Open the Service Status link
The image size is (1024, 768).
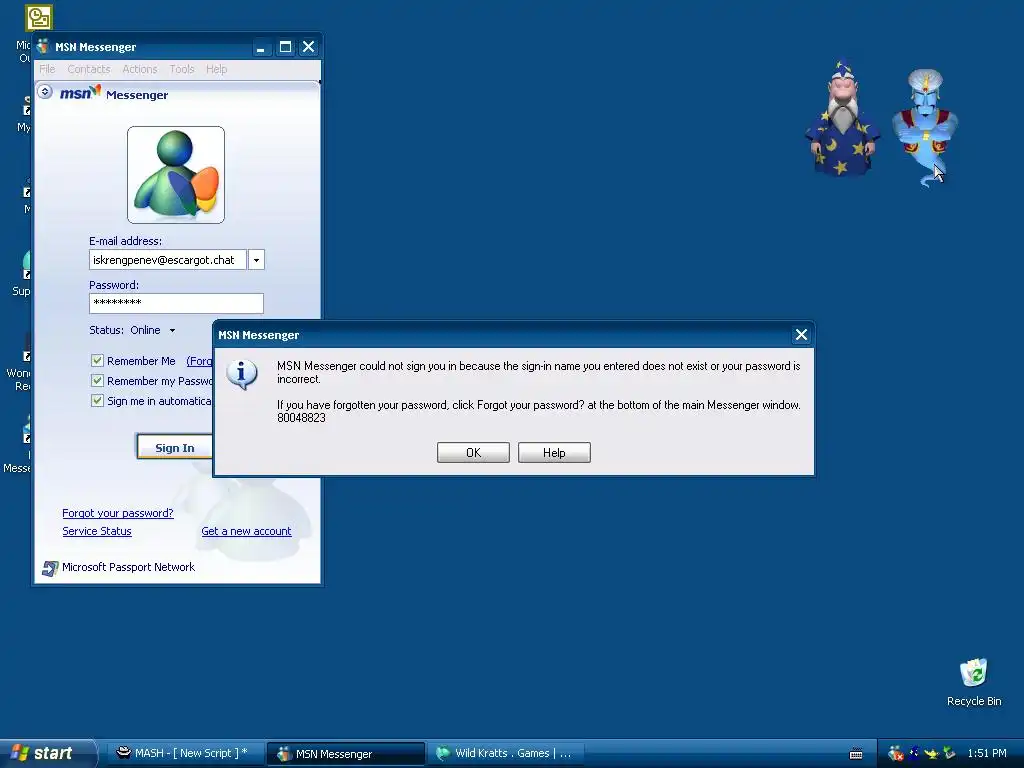click(x=97, y=532)
